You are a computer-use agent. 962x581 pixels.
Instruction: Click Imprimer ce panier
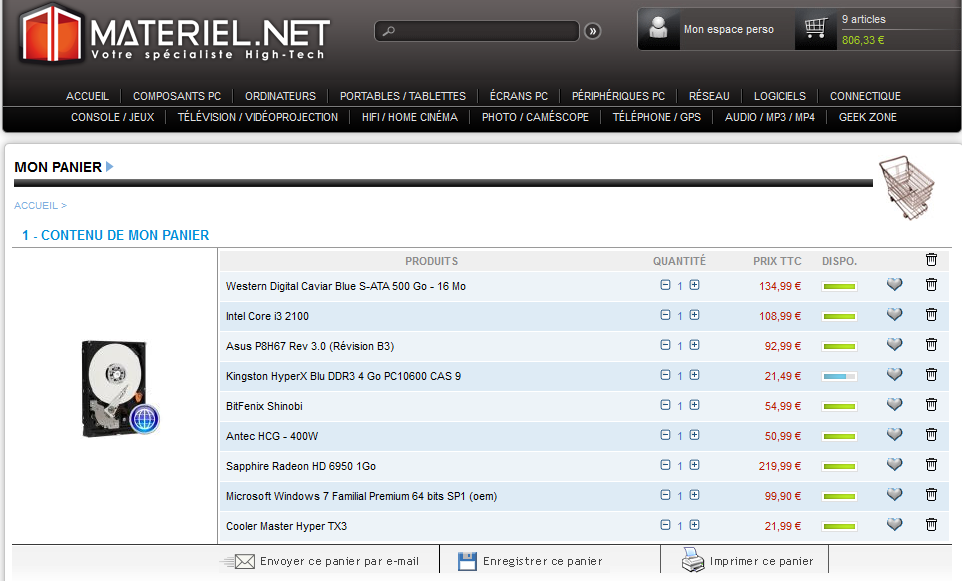point(761,561)
